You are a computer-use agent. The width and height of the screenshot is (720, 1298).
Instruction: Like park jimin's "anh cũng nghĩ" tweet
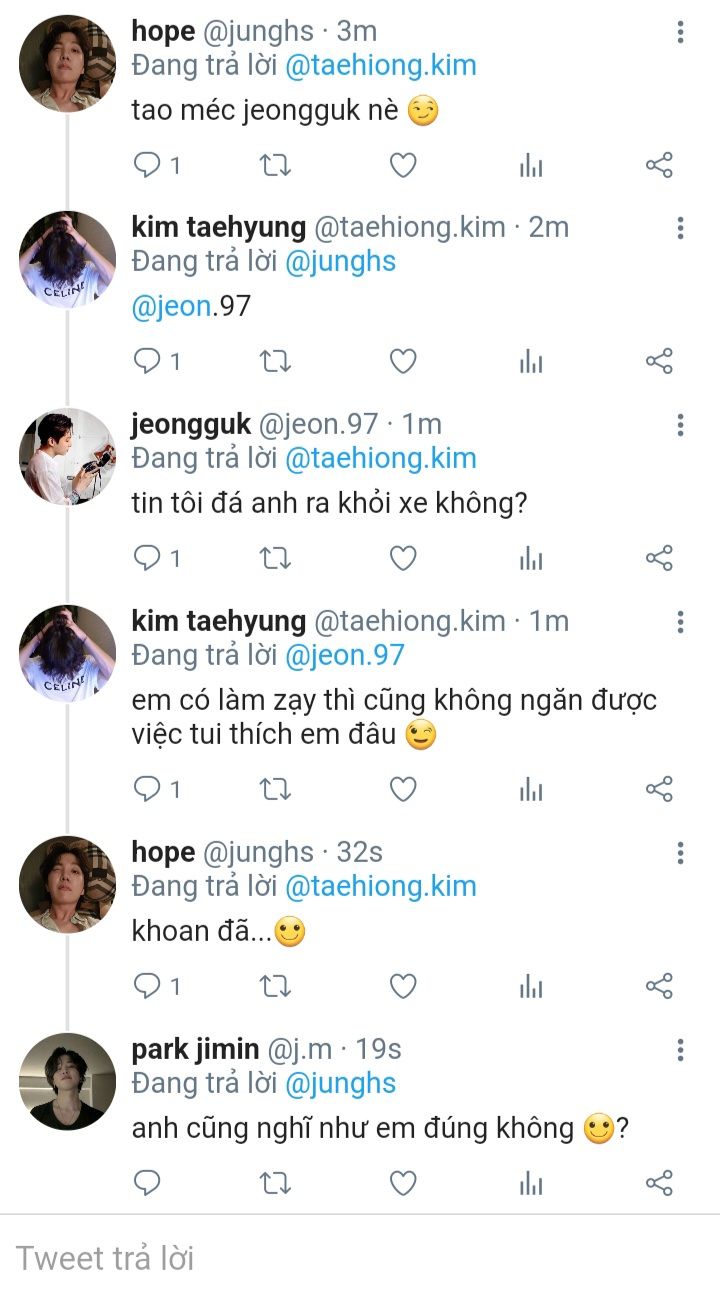402,1184
